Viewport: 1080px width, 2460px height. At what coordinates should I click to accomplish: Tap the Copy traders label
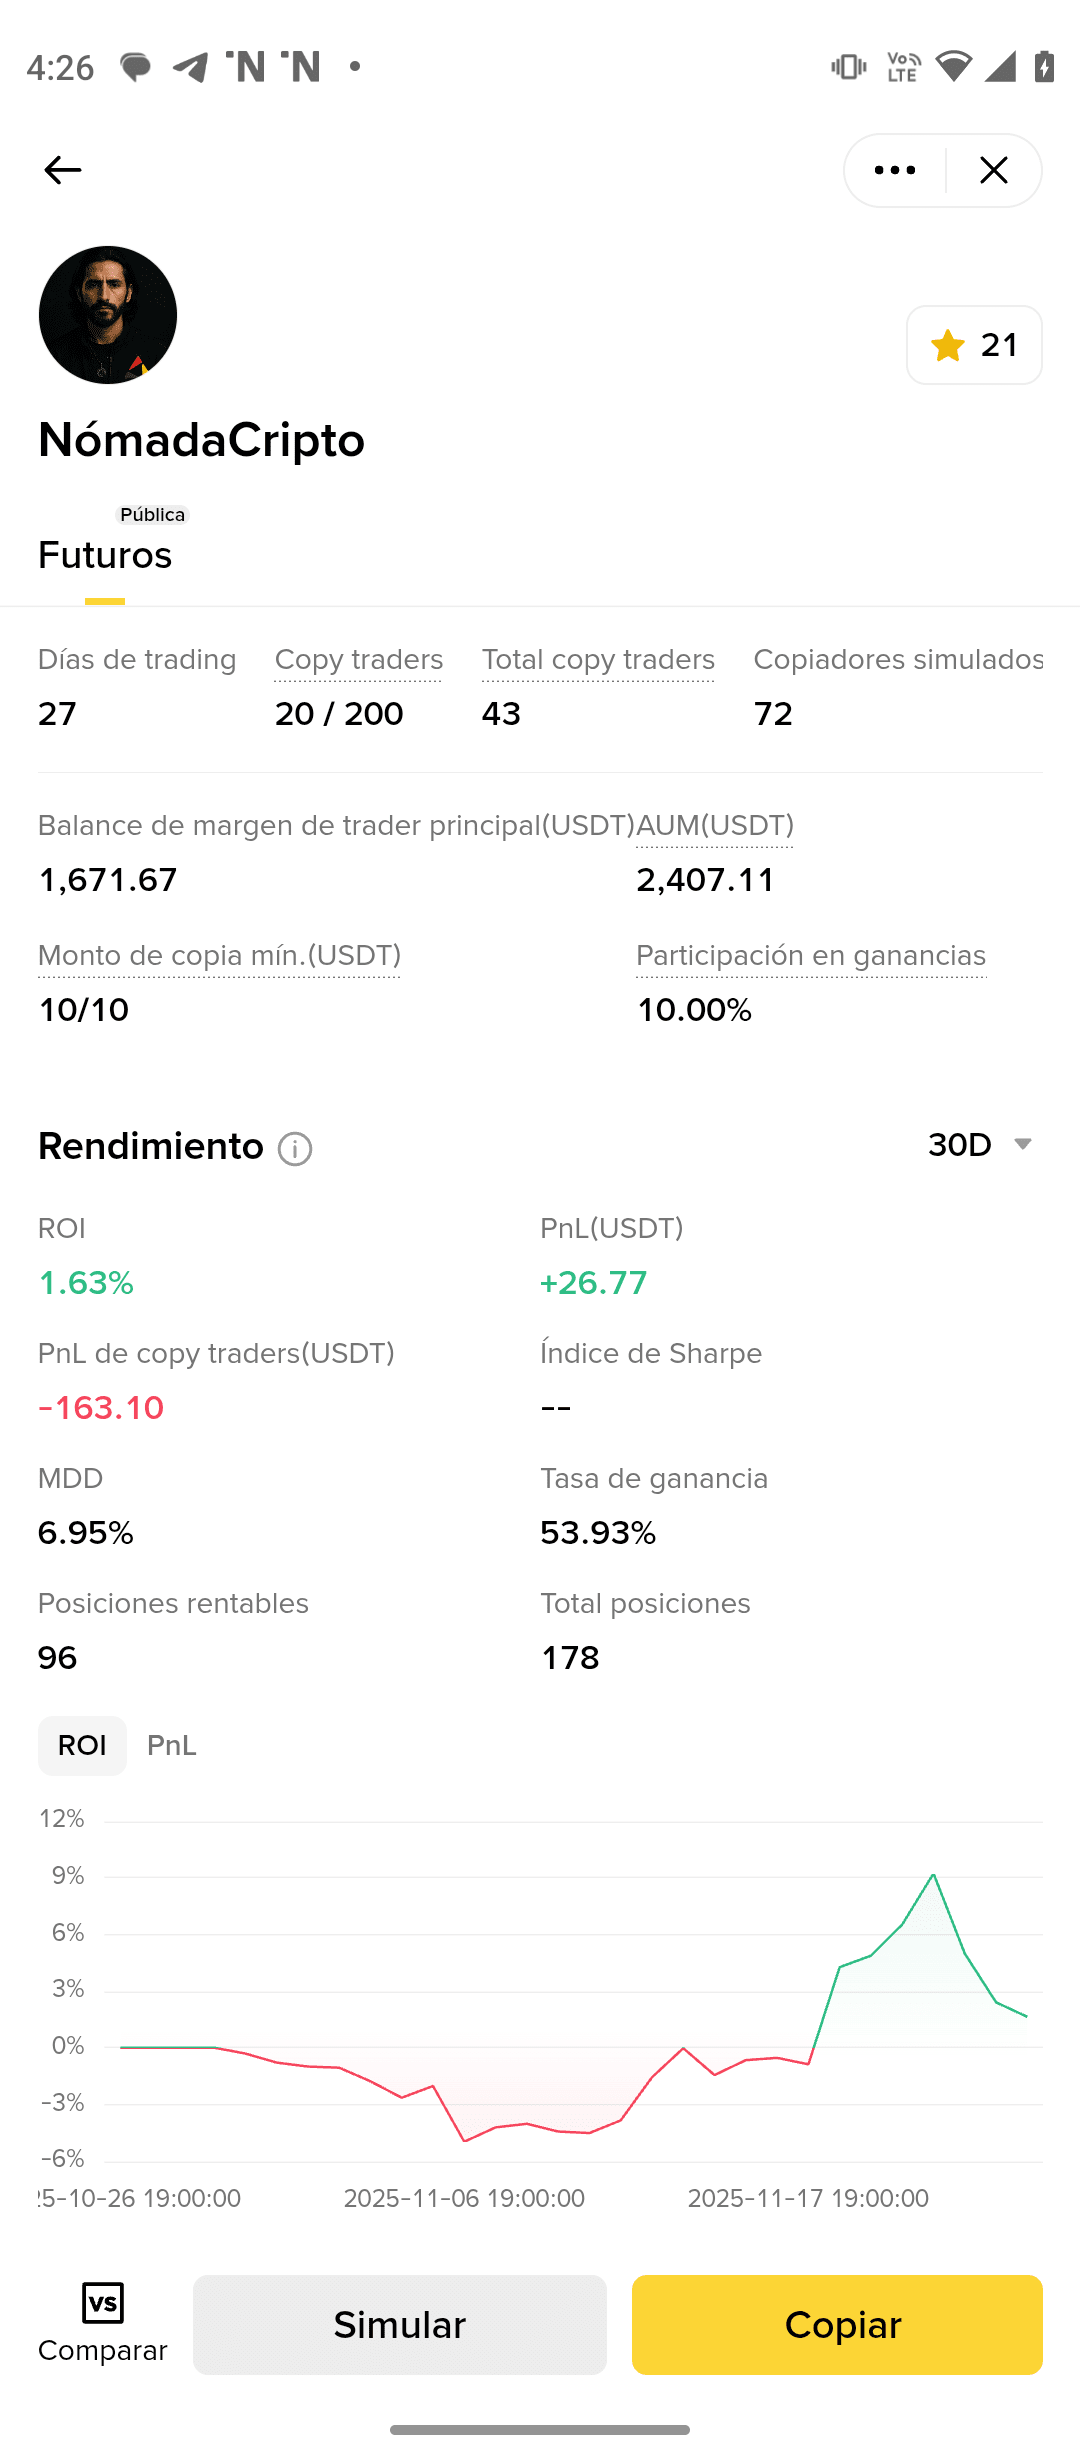(x=358, y=660)
